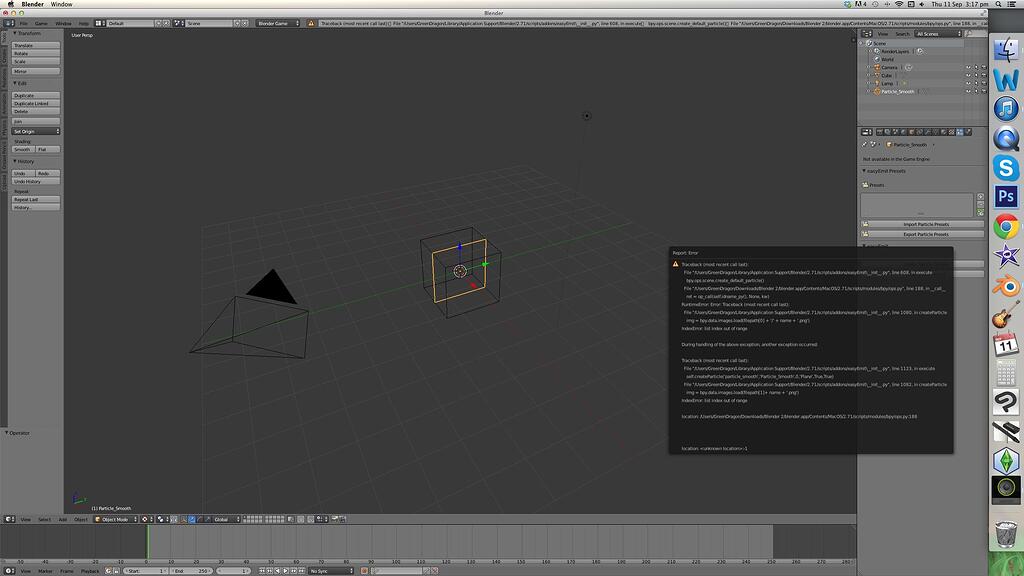The width and height of the screenshot is (1024, 576).
Task: Click the Undo History button
Action: (36, 181)
